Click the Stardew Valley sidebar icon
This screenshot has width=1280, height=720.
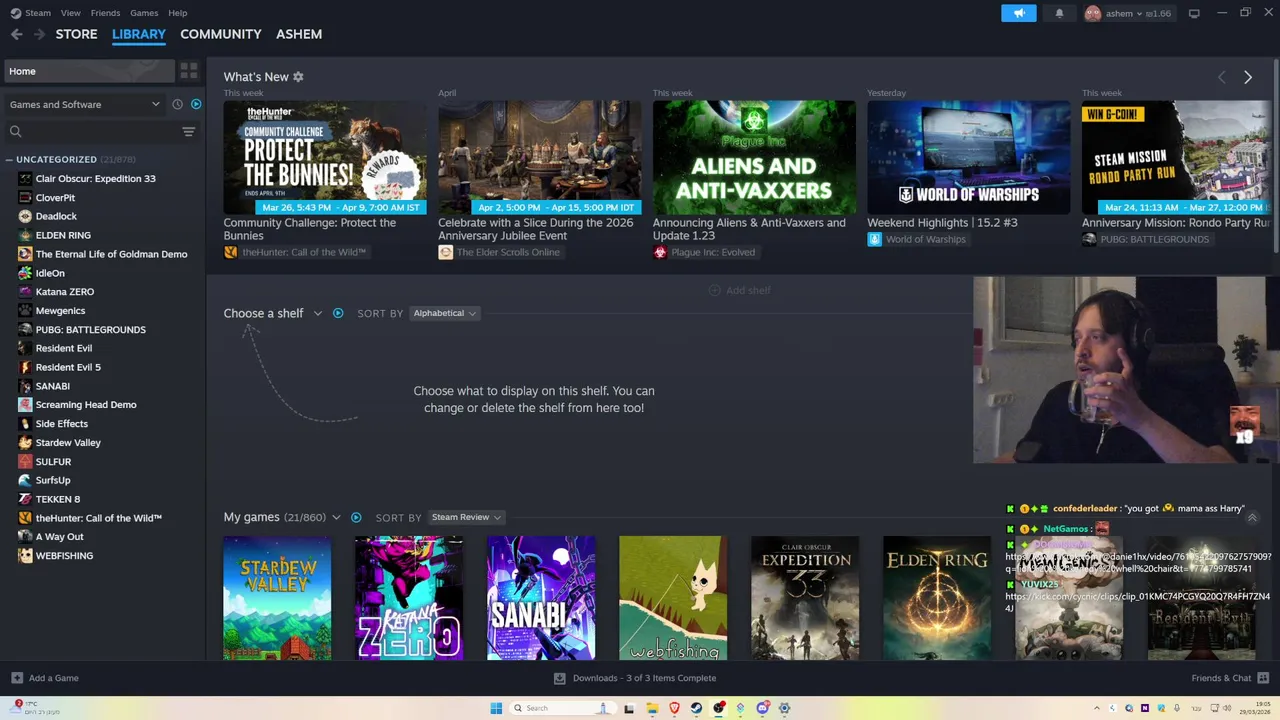click(x=25, y=442)
